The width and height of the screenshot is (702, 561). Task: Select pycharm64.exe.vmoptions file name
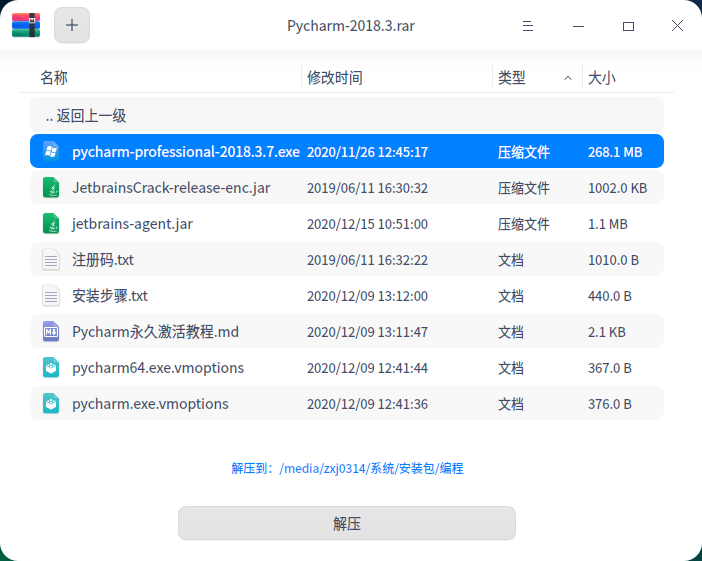[158, 368]
